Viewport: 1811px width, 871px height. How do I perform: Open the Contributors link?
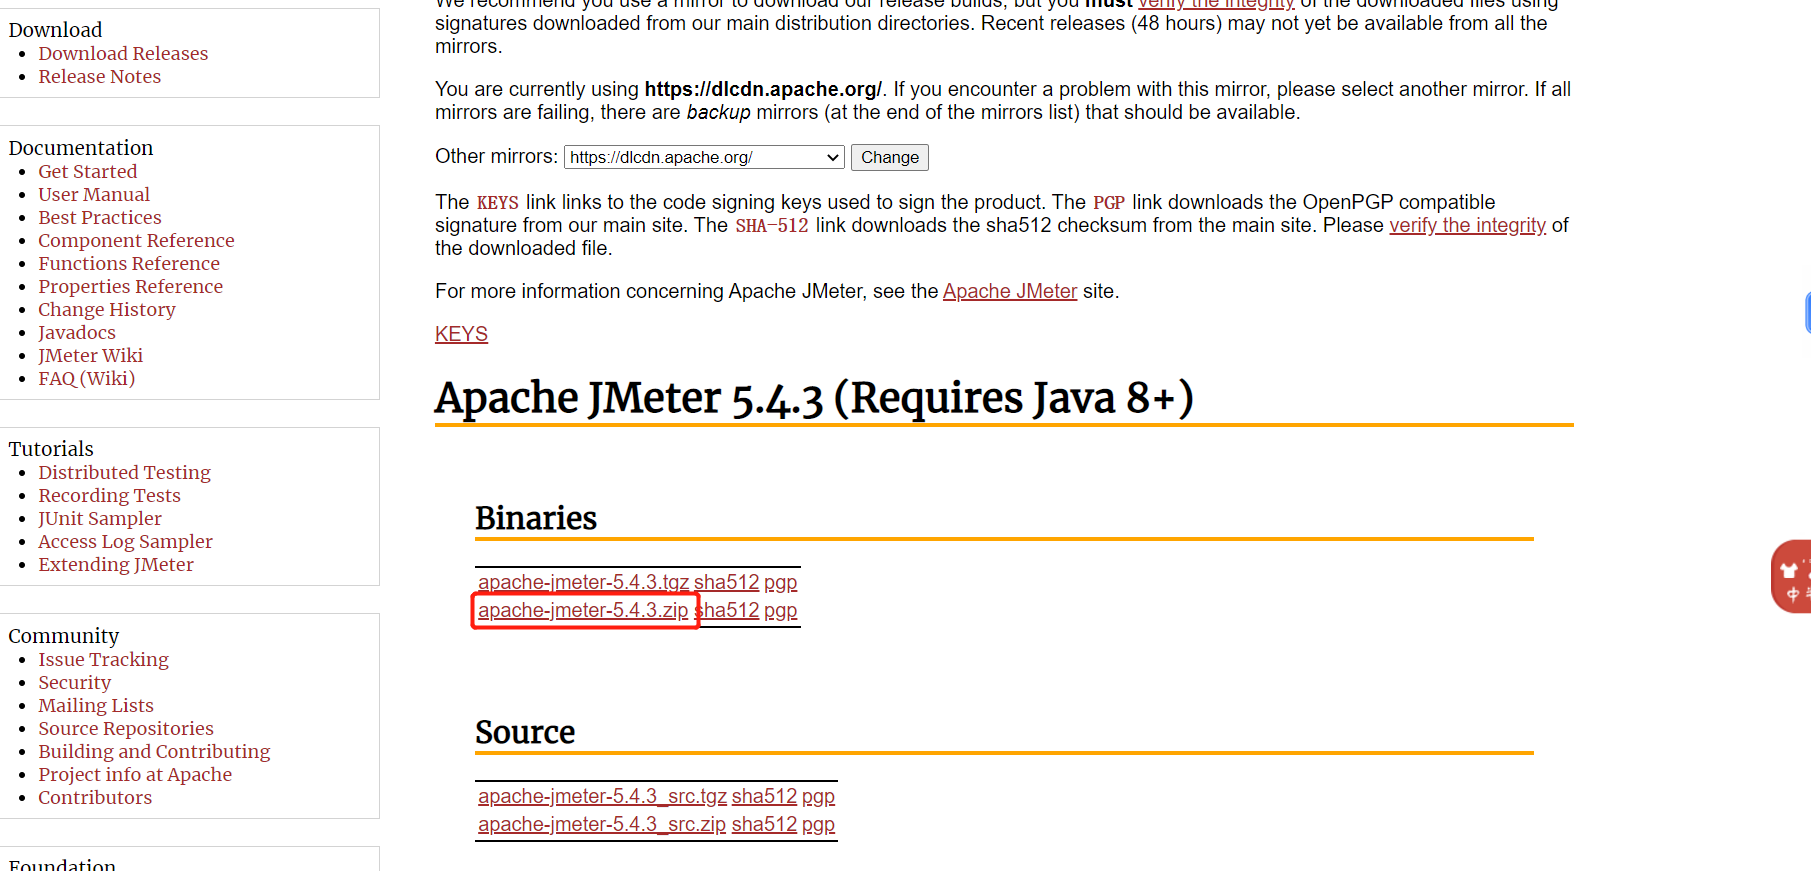pos(95,797)
